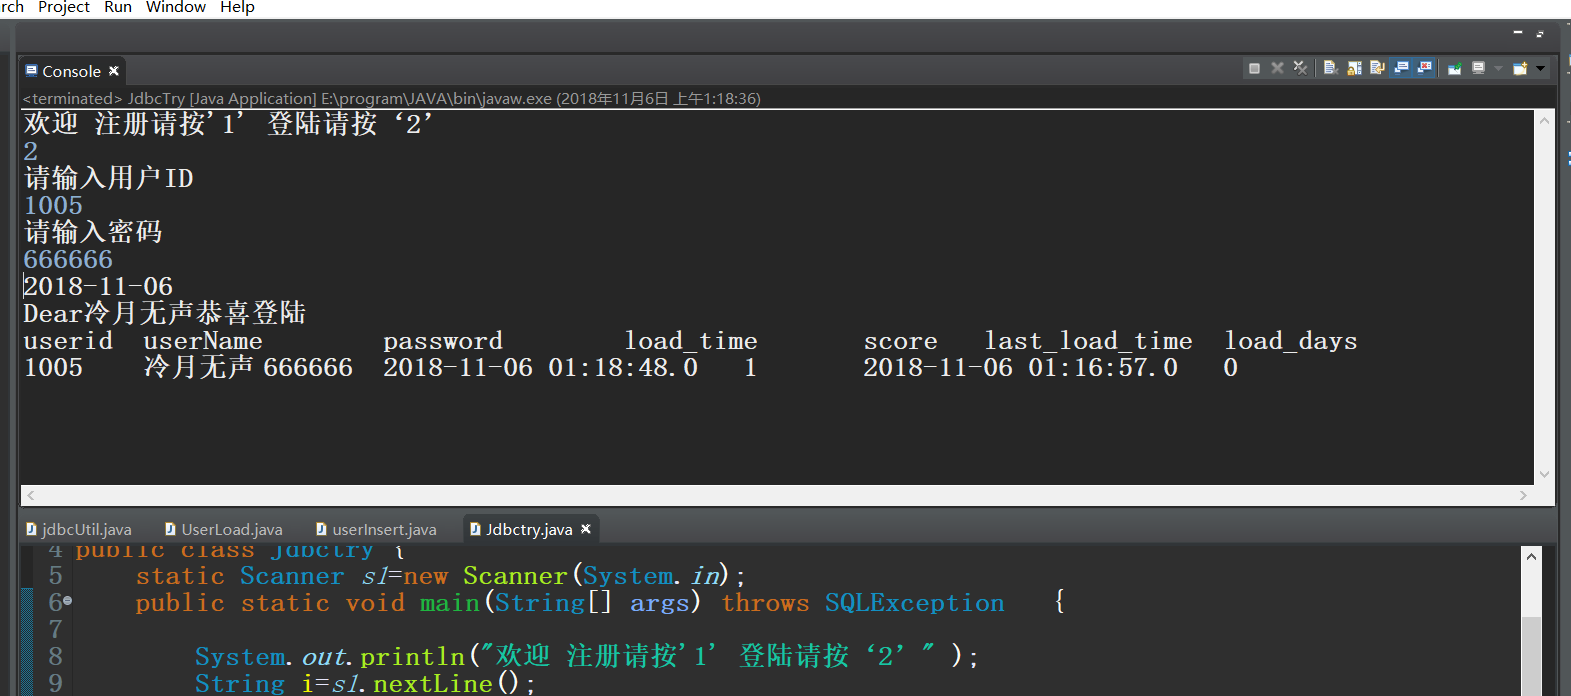This screenshot has width=1571, height=696.
Task: Click the 'load_time' column header in console output
Action: click(x=691, y=341)
